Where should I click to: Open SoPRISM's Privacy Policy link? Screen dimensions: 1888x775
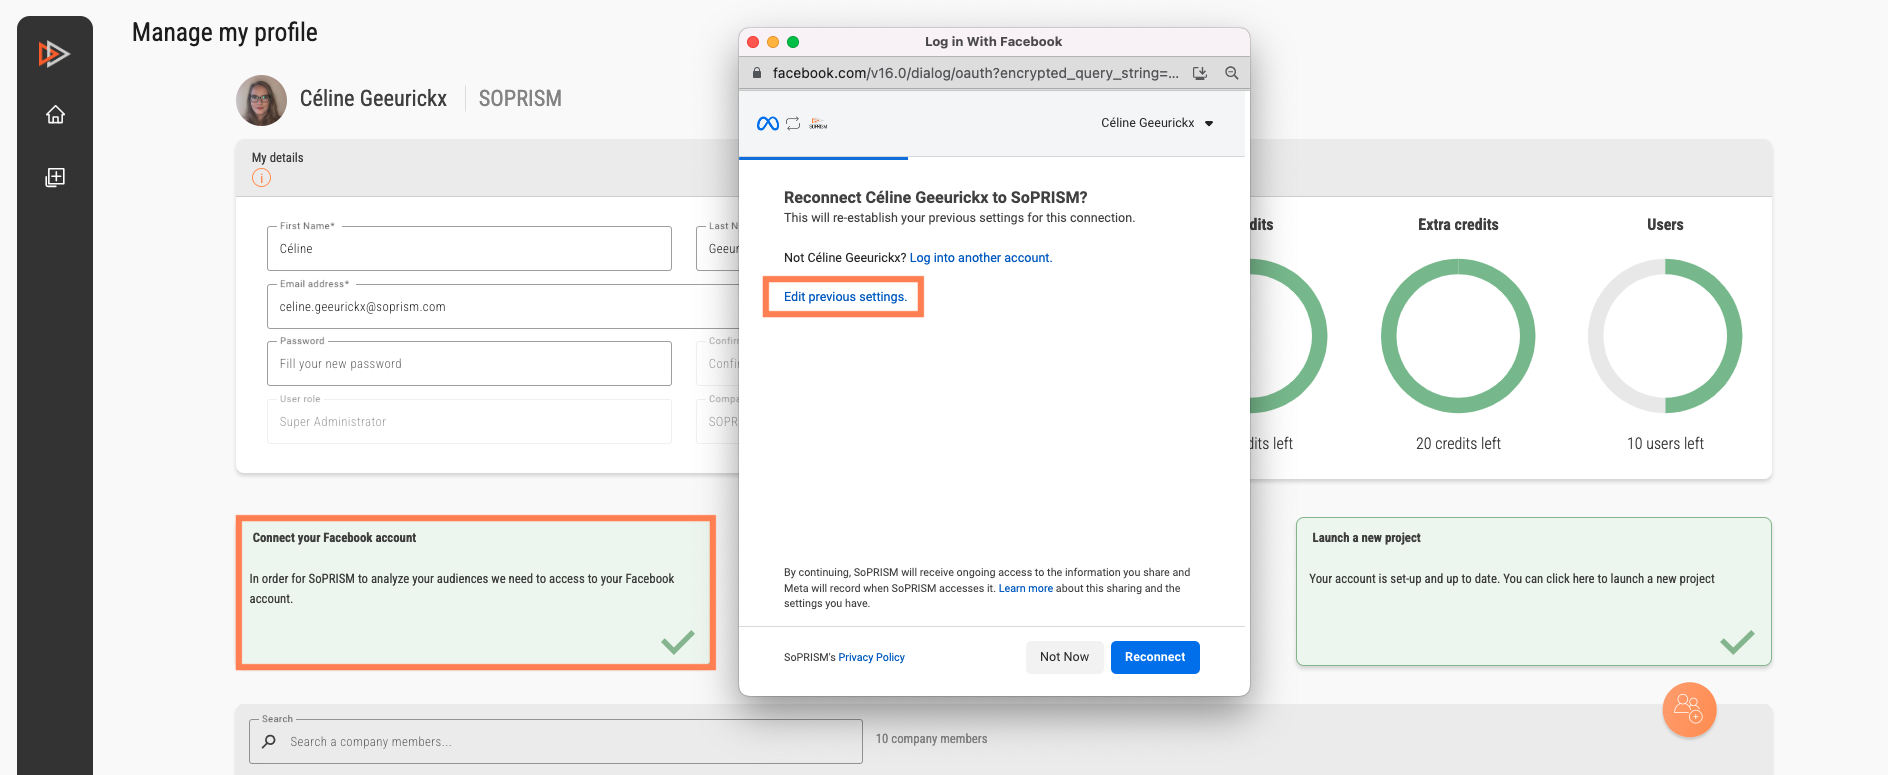point(871,657)
